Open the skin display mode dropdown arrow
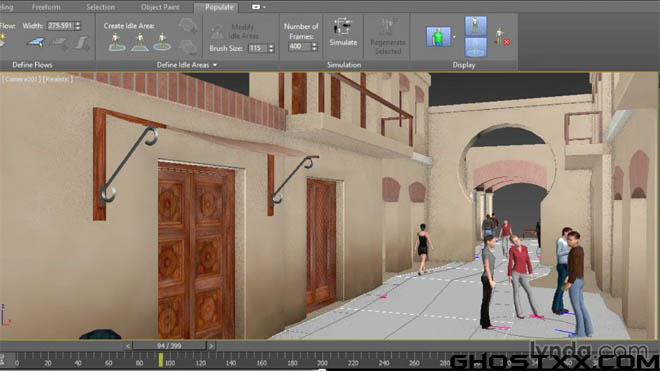The width and height of the screenshot is (660, 371). [454, 37]
